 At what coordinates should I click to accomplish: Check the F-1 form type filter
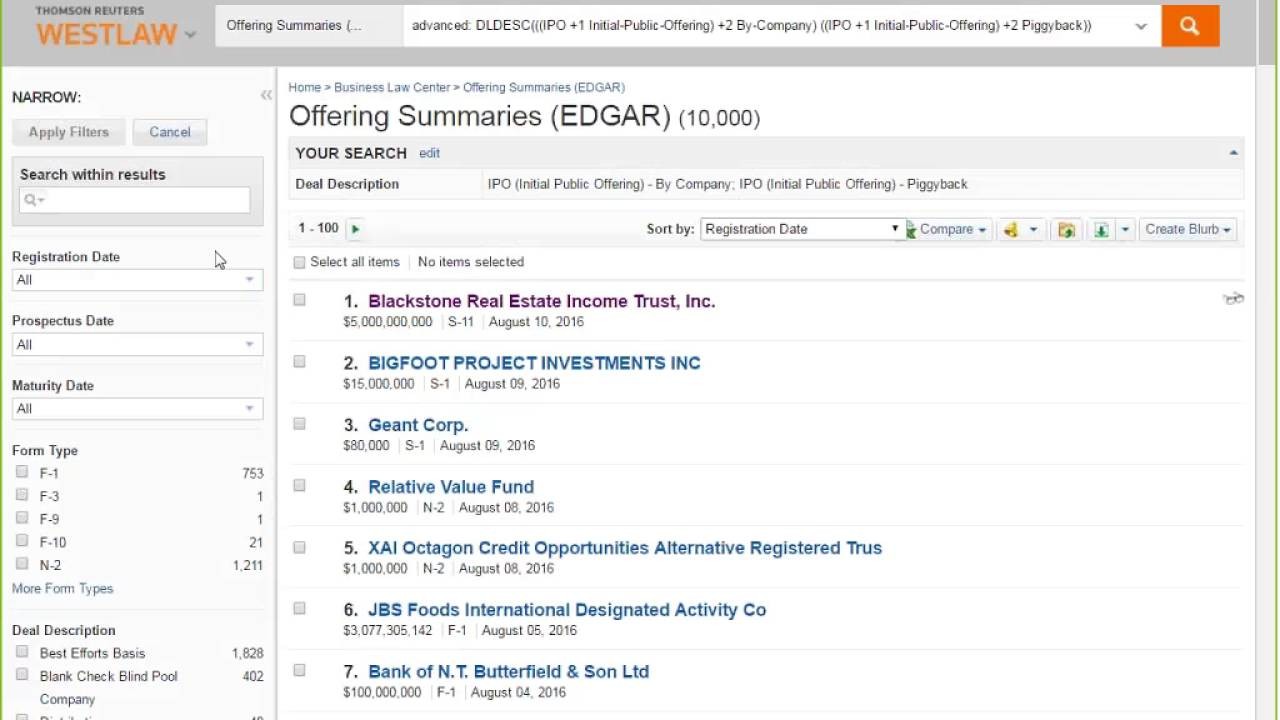pyautogui.click(x=22, y=472)
